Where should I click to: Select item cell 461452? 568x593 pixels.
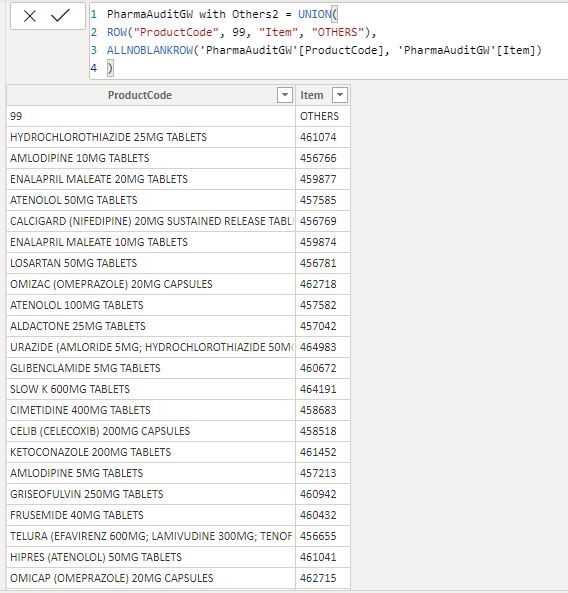[323, 452]
